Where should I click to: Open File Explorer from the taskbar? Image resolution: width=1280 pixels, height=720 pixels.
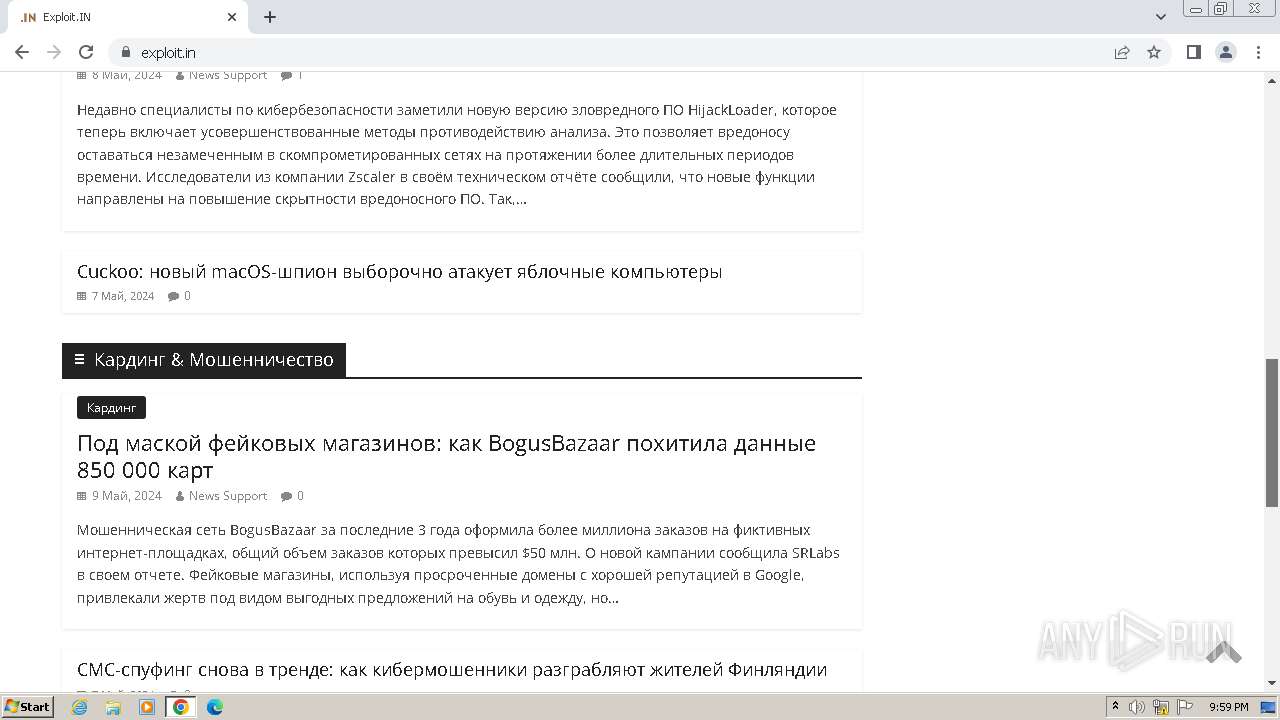[113, 707]
